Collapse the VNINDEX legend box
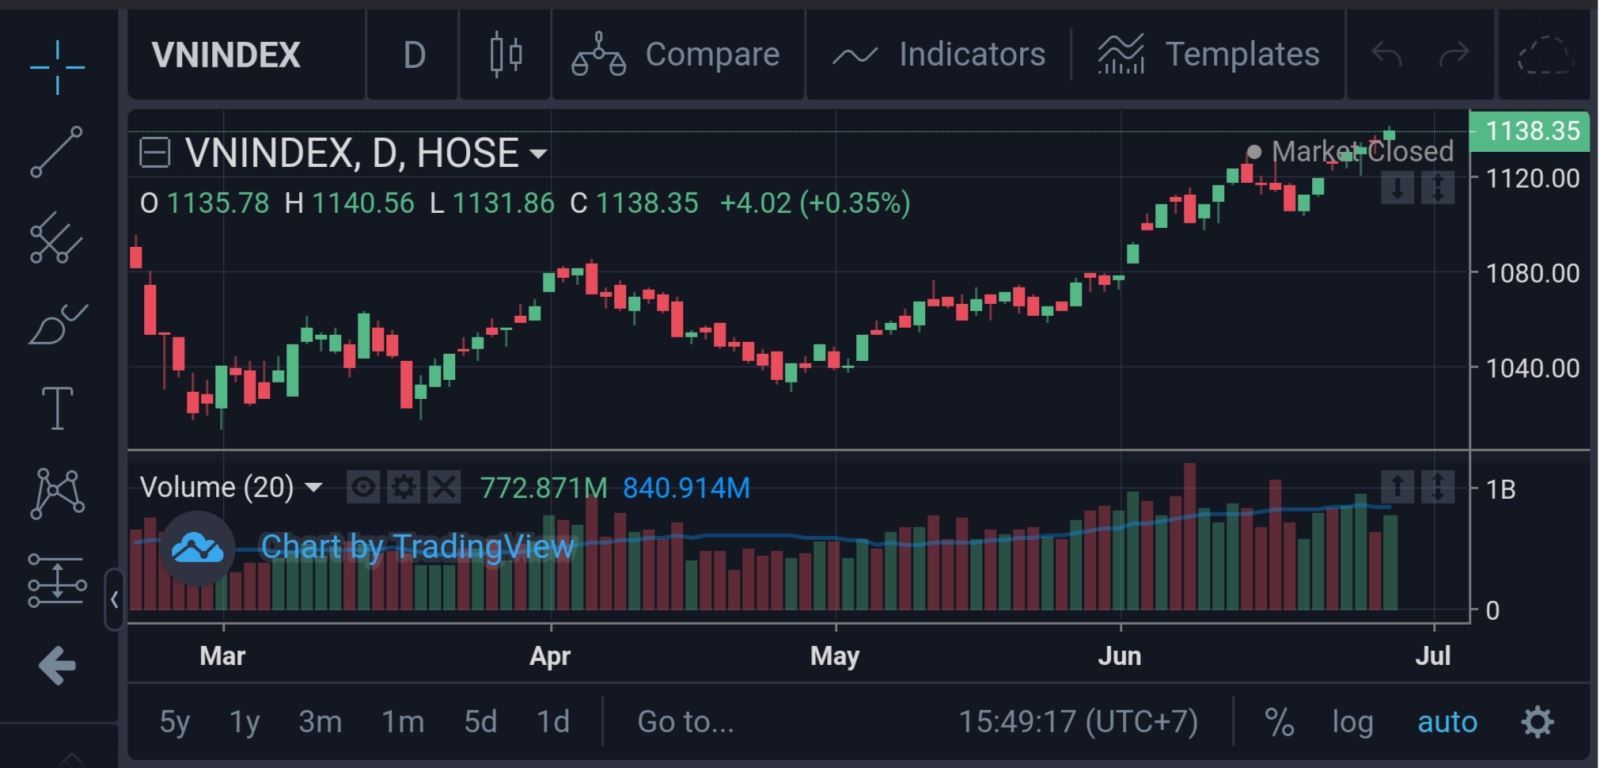Viewport: 1600px width, 768px height. 154,153
